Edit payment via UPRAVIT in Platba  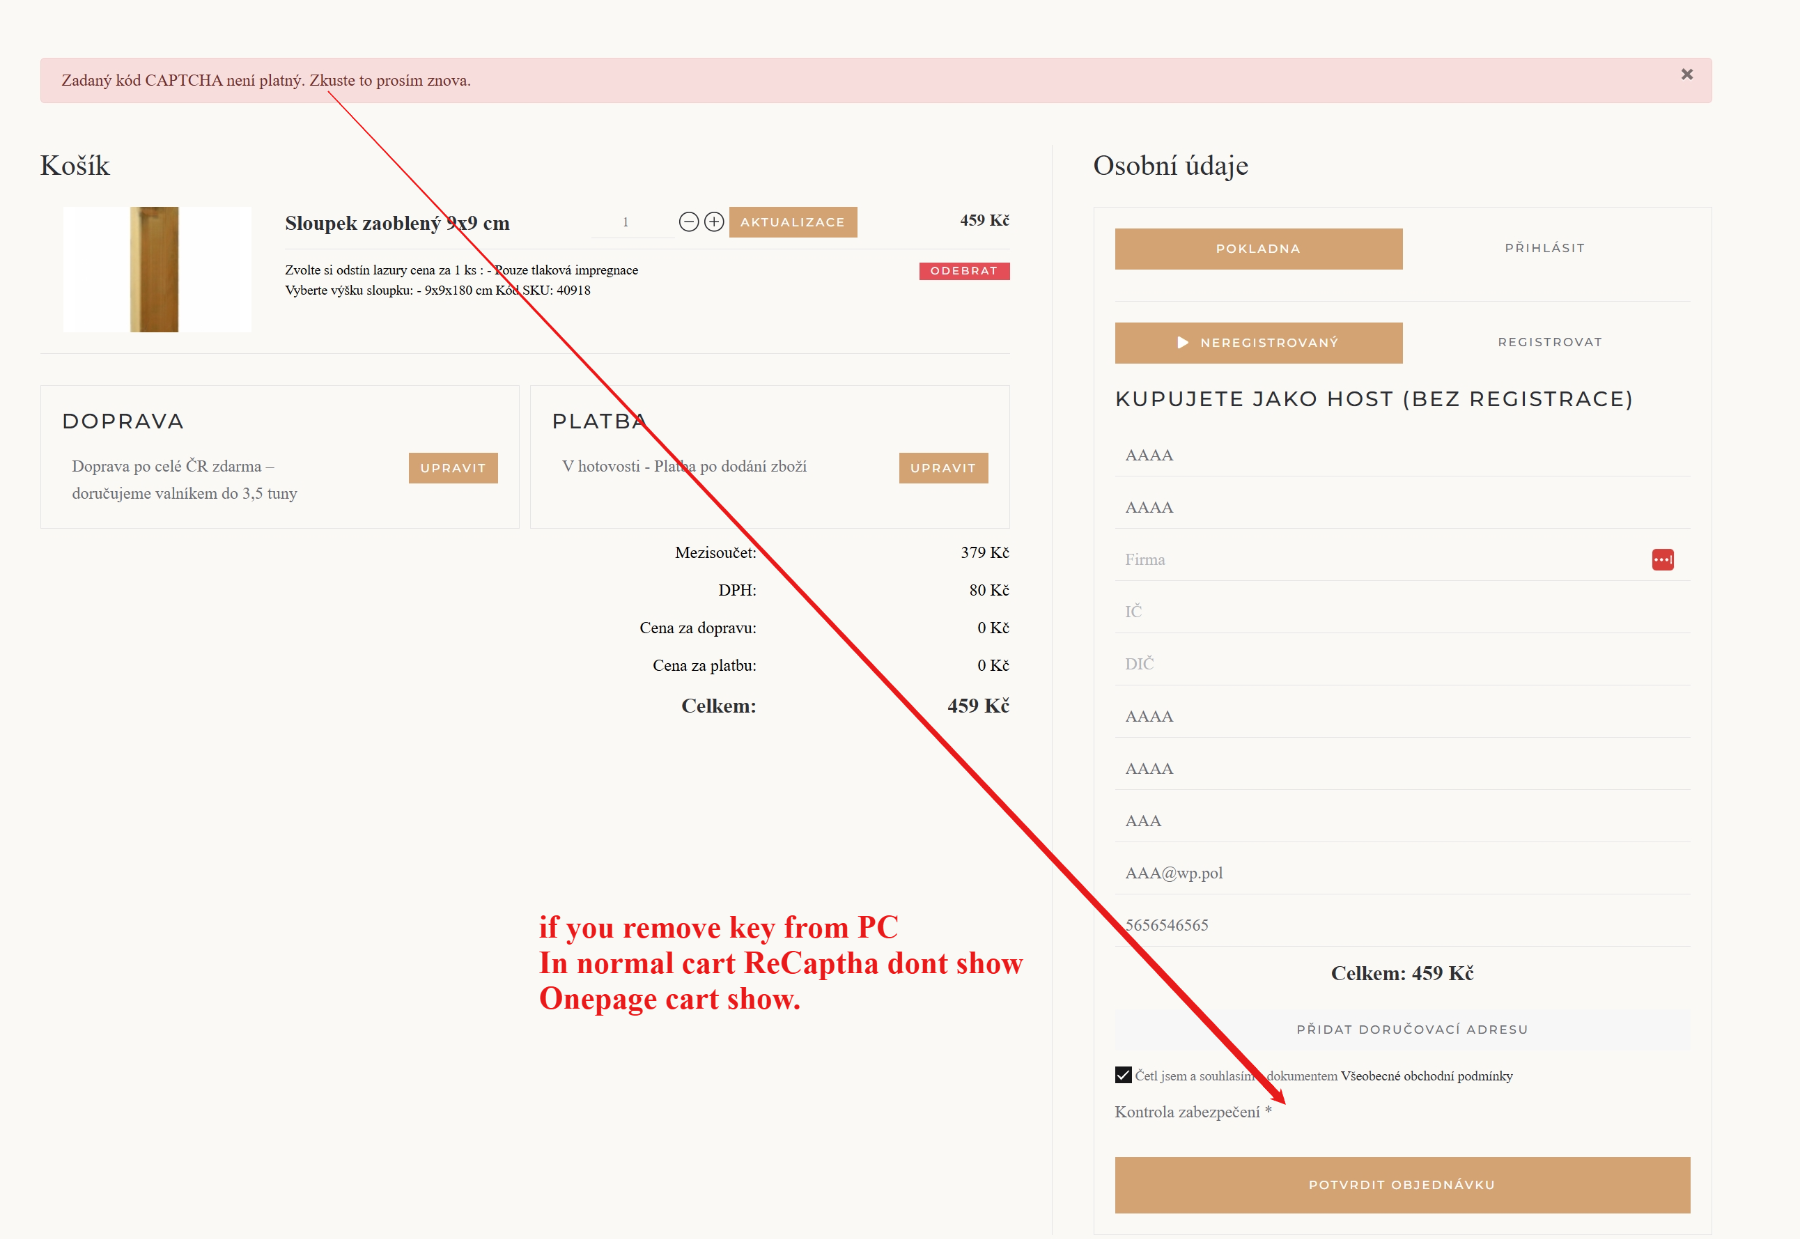[942, 468]
